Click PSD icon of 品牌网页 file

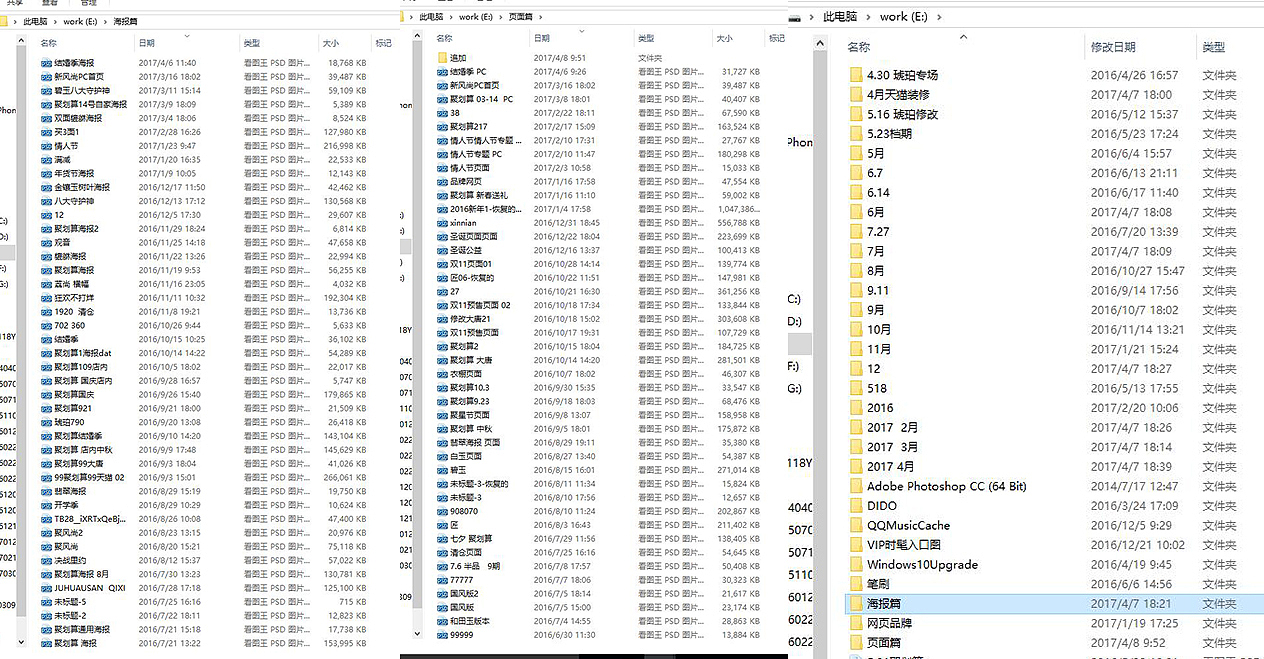[442, 181]
